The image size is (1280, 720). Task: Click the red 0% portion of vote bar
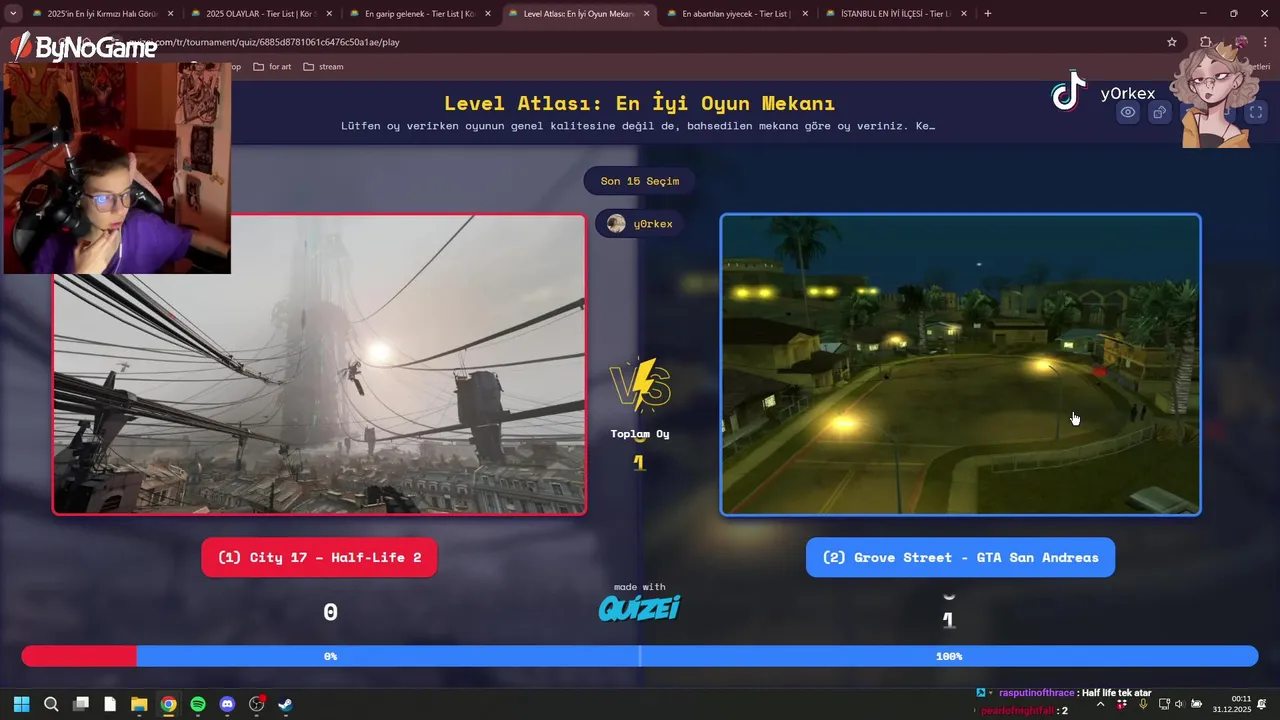[x=79, y=656]
